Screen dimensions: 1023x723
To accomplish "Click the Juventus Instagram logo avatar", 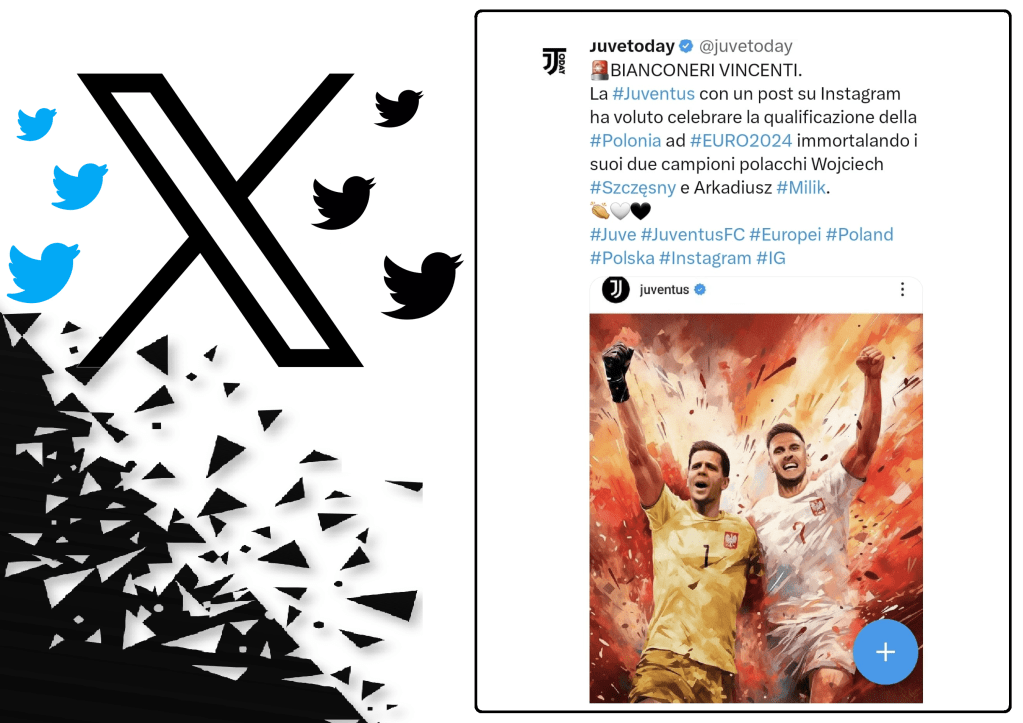I will [x=615, y=290].
